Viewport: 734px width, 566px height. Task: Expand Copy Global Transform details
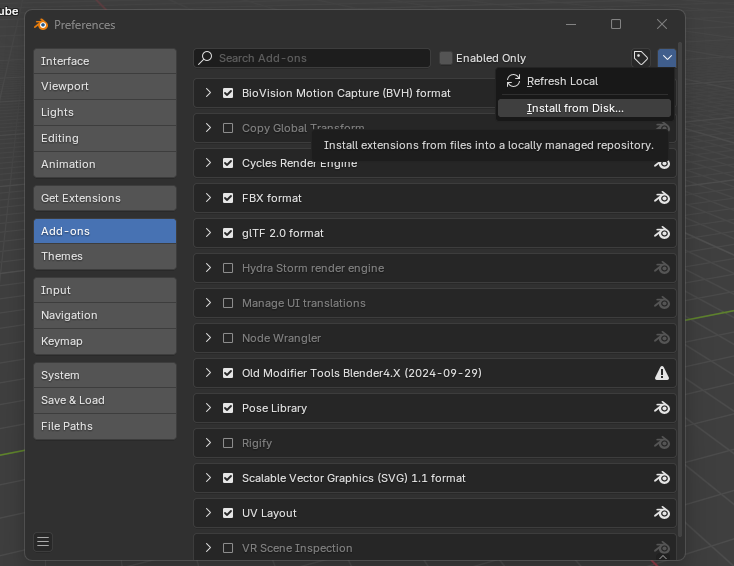[208, 128]
